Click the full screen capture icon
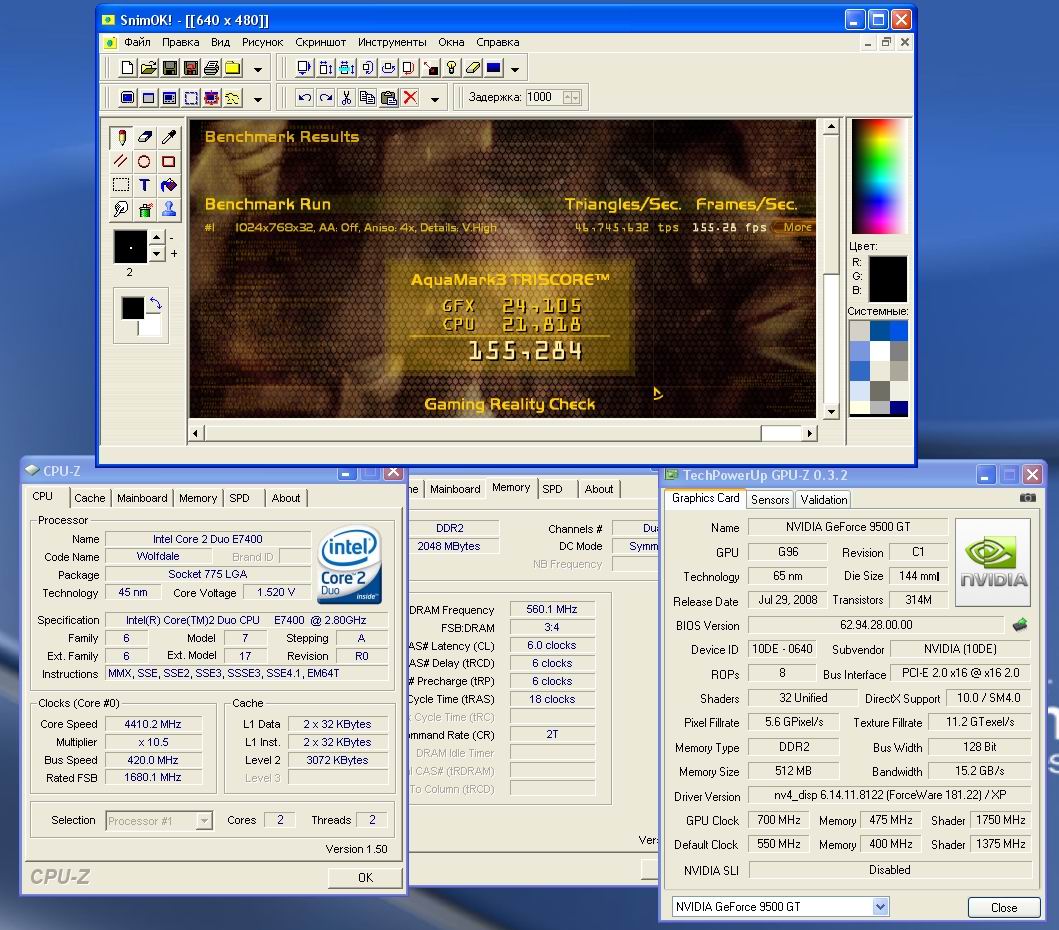This screenshot has height=930, width=1059. (128, 98)
